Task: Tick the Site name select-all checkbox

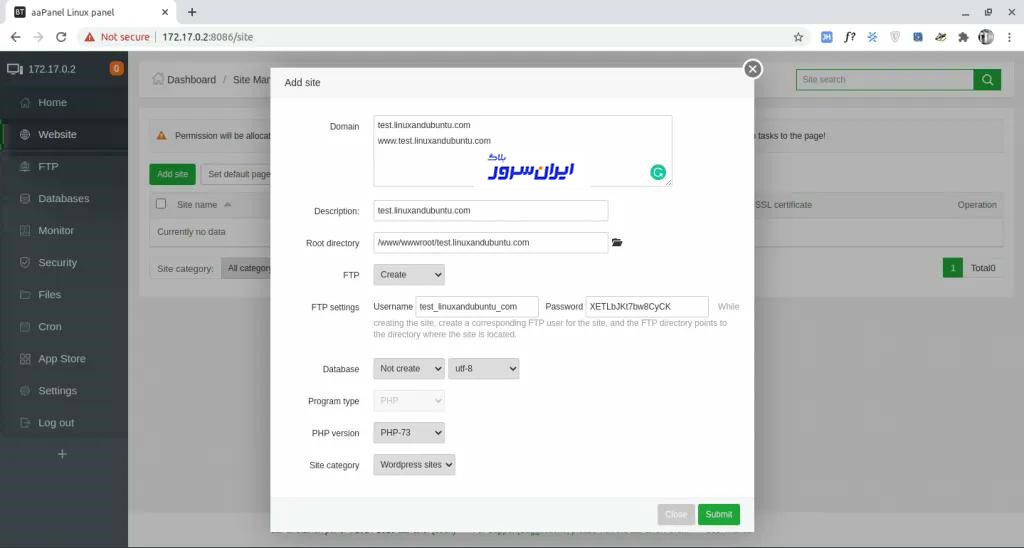Action: click(x=161, y=204)
